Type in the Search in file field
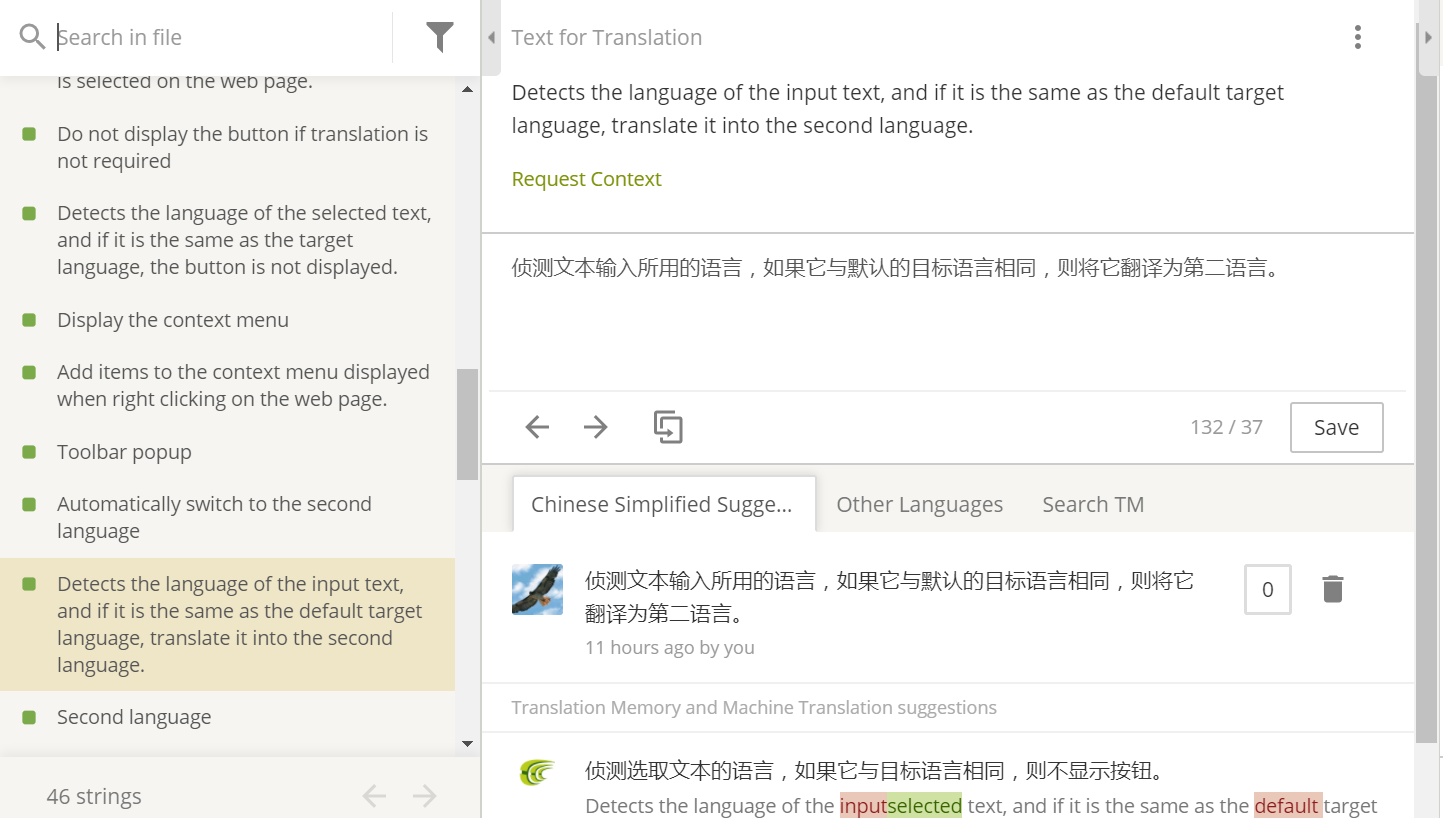The image size is (1443, 818). tap(220, 38)
